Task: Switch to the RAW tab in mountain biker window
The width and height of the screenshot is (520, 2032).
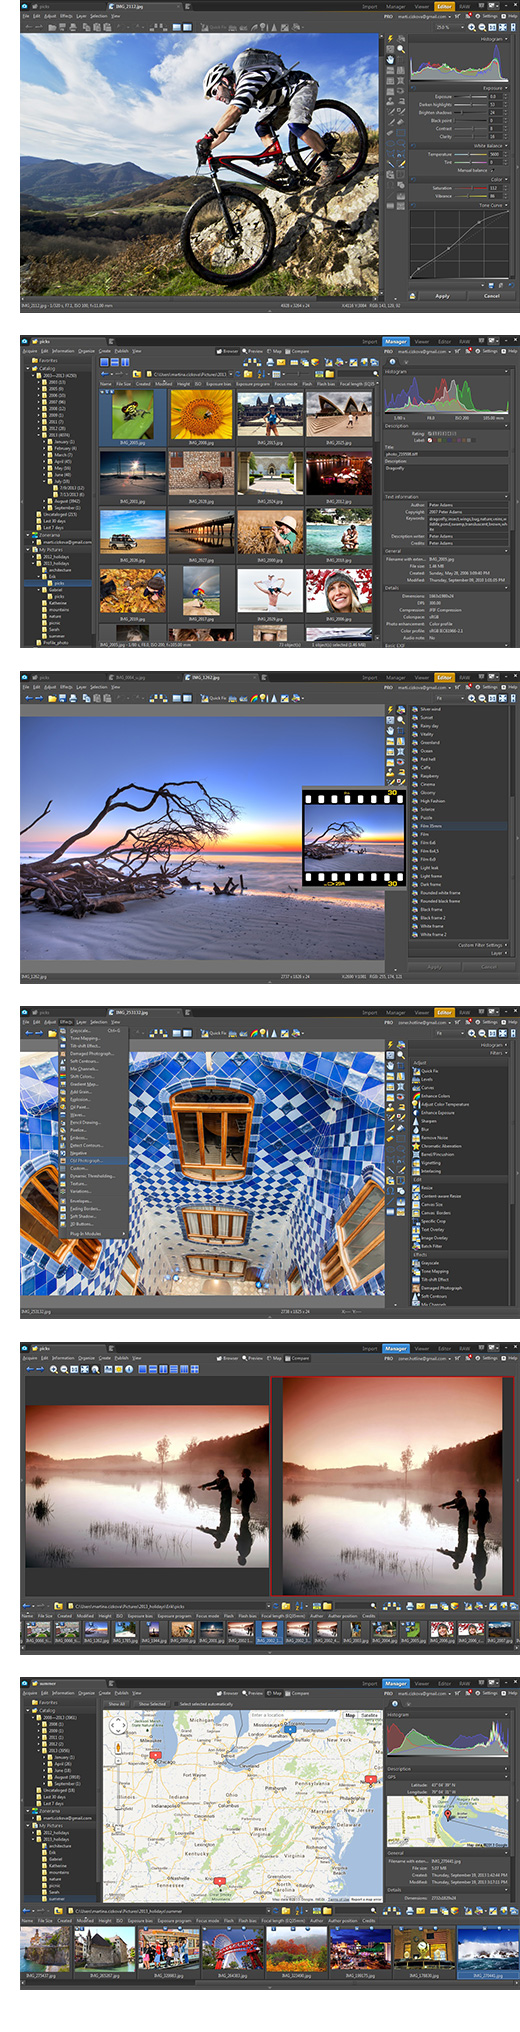Action: tap(465, 6)
